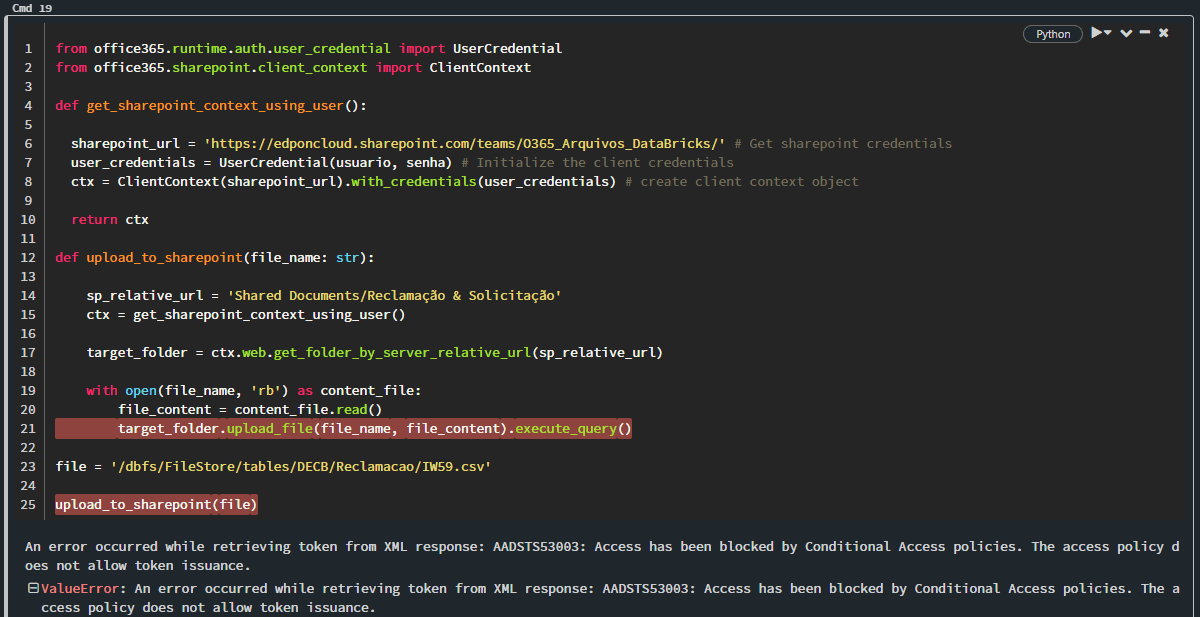The height and width of the screenshot is (617, 1200).
Task: Click the file_content = content_file.read() line
Action: point(250,410)
